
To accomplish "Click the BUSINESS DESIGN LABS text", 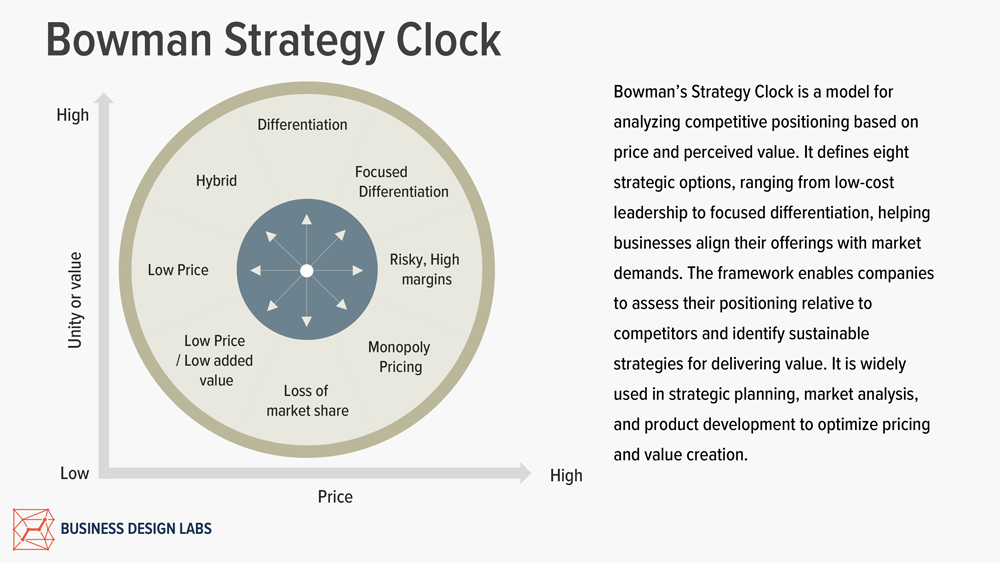I will [x=136, y=529].
